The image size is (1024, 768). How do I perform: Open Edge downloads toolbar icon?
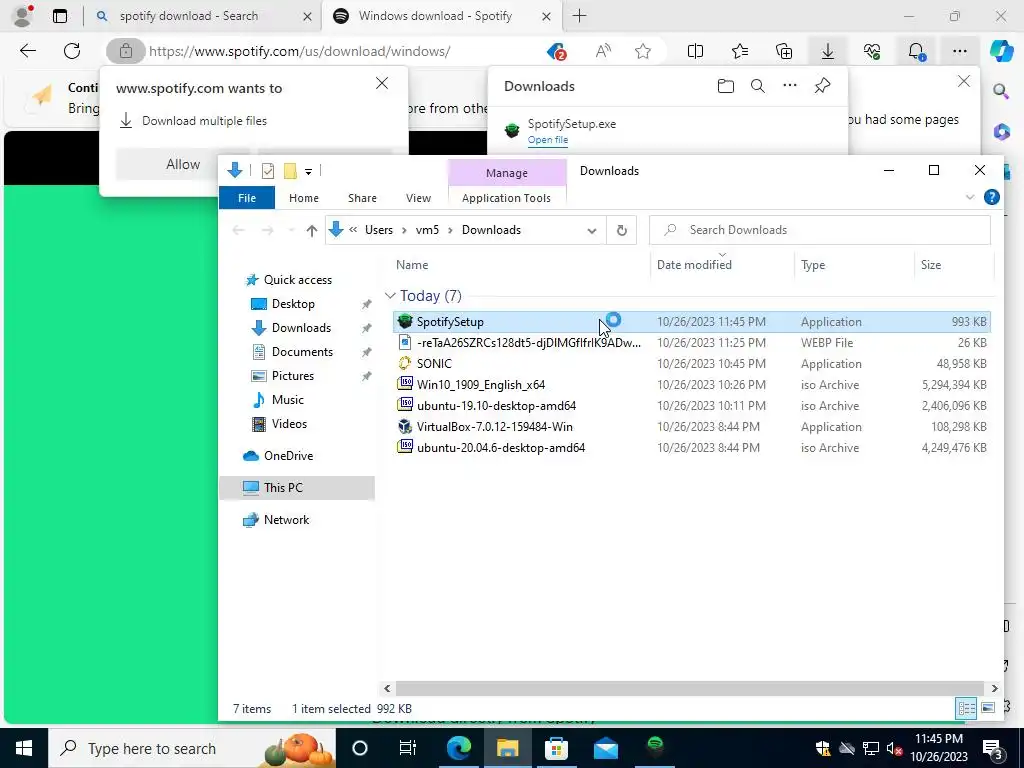[827, 51]
